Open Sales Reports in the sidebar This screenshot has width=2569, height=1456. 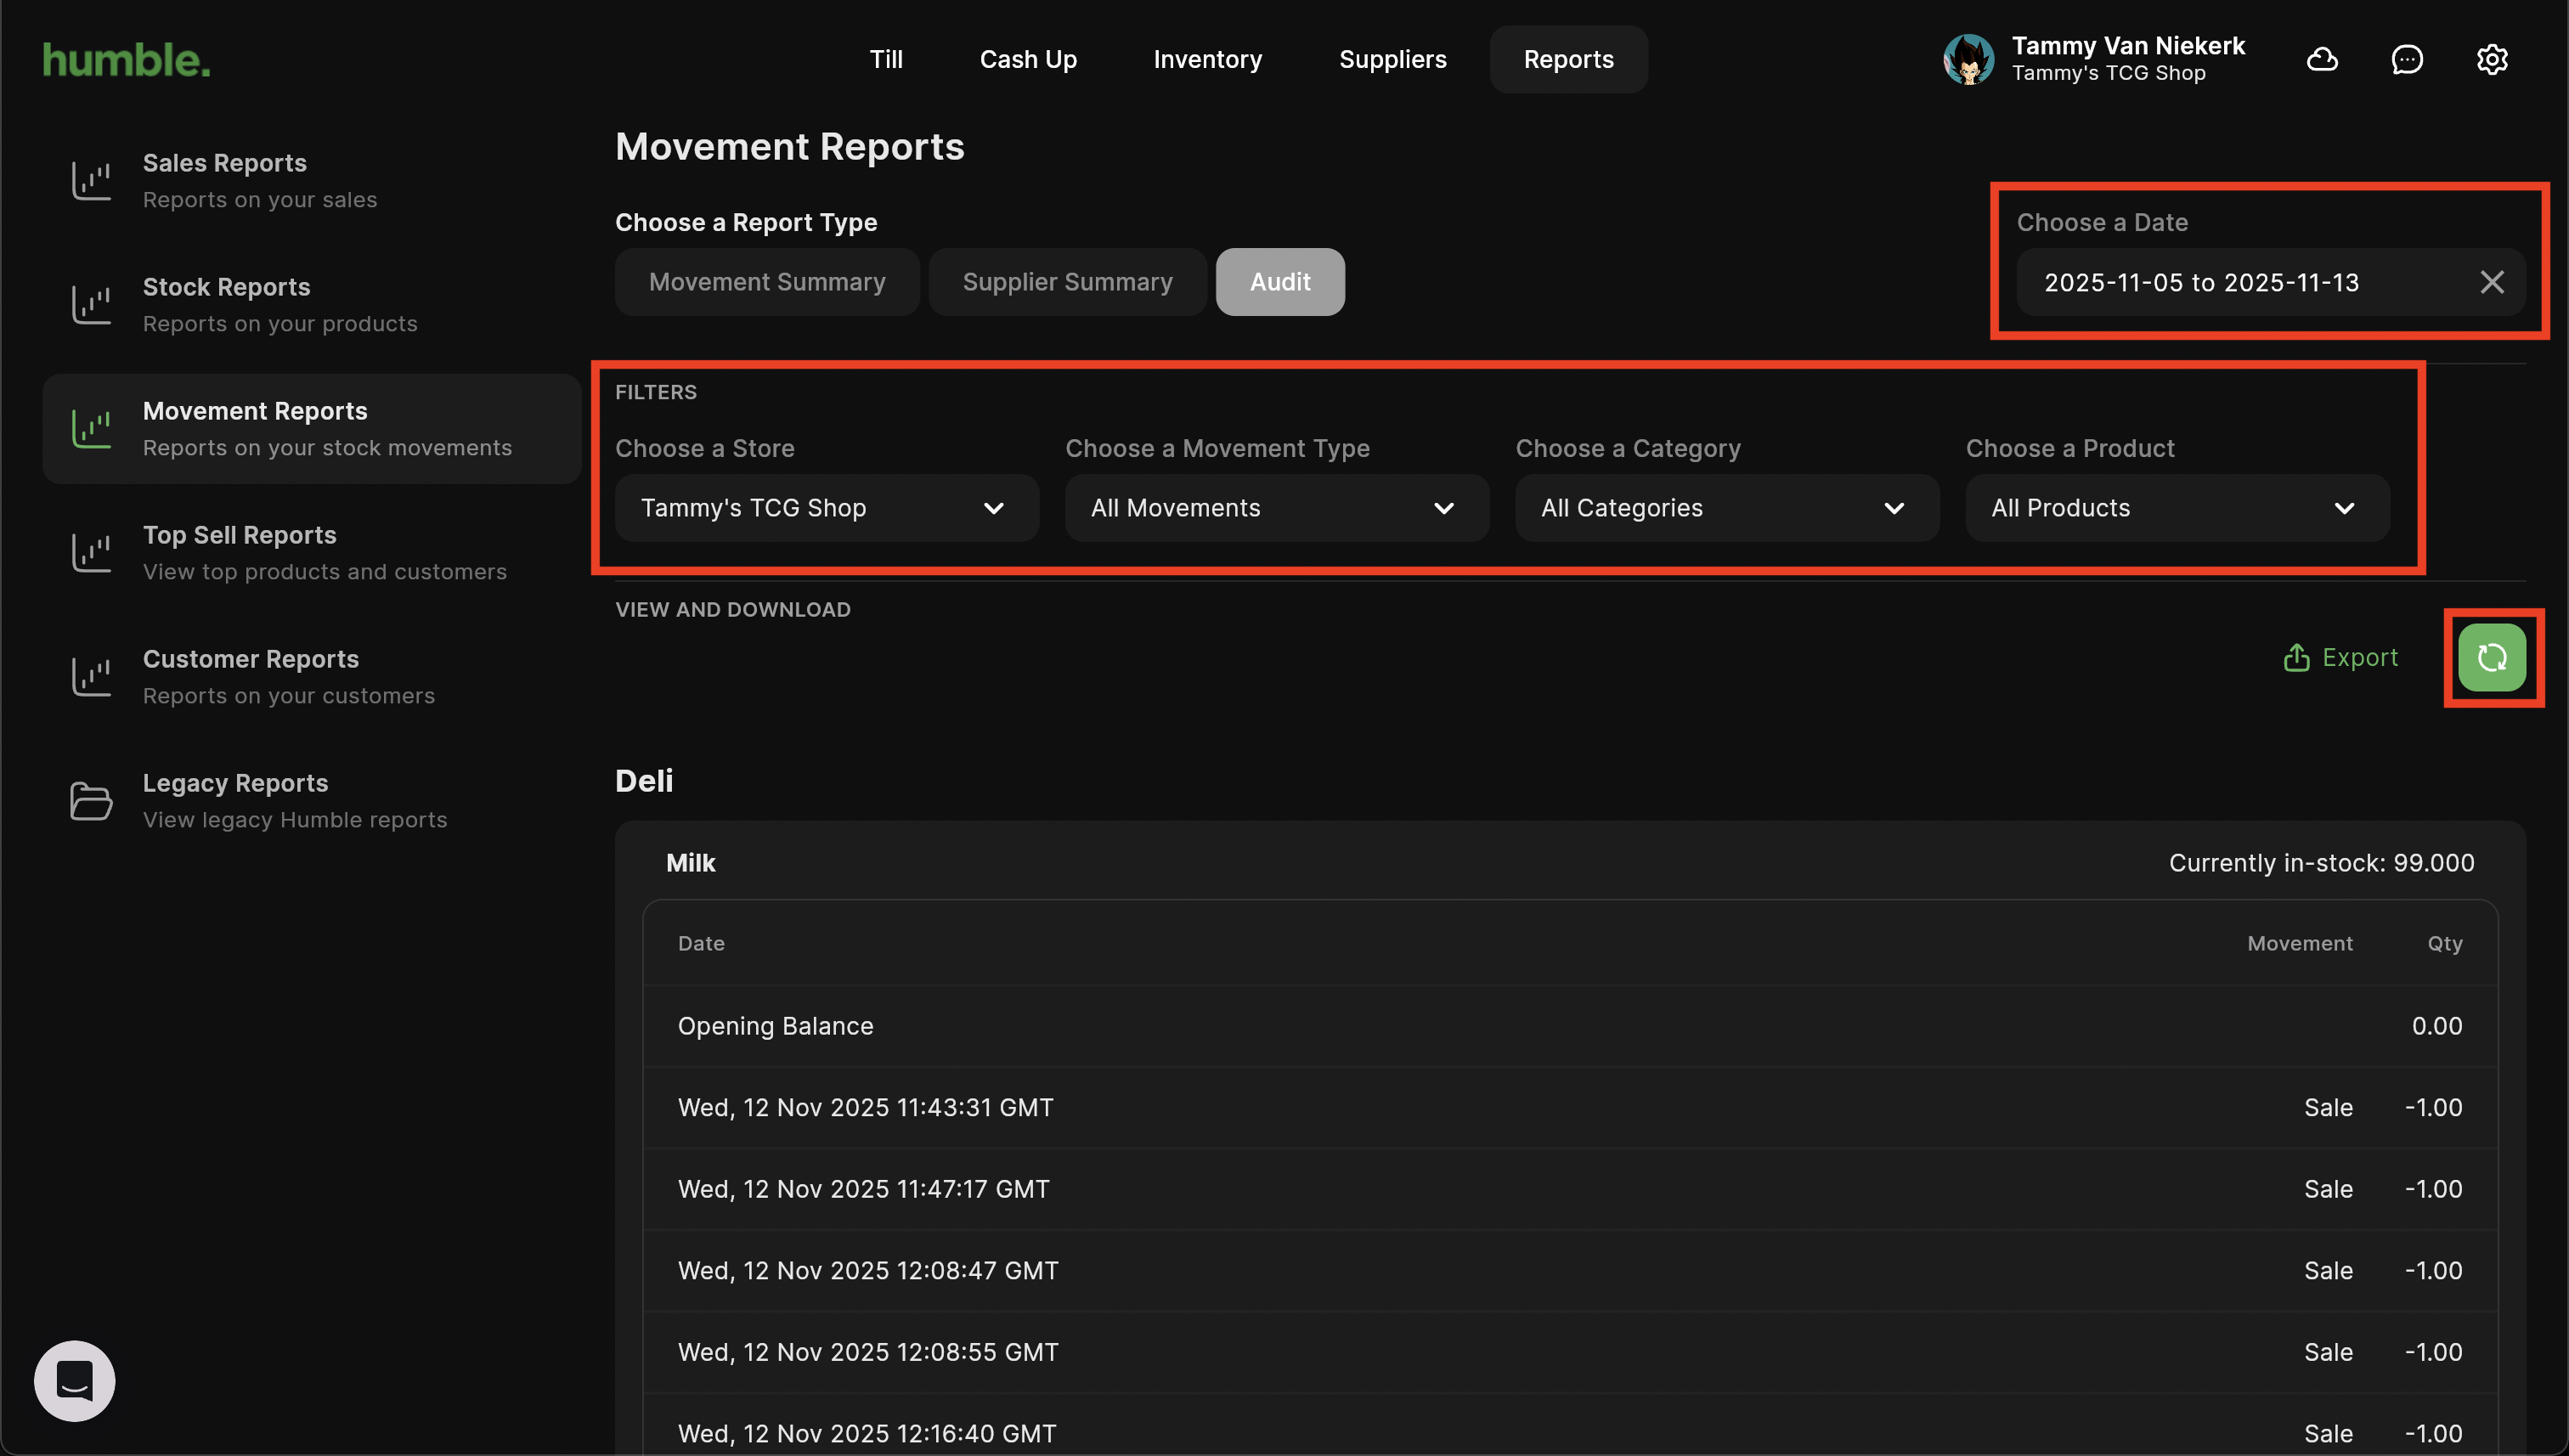tap(260, 180)
